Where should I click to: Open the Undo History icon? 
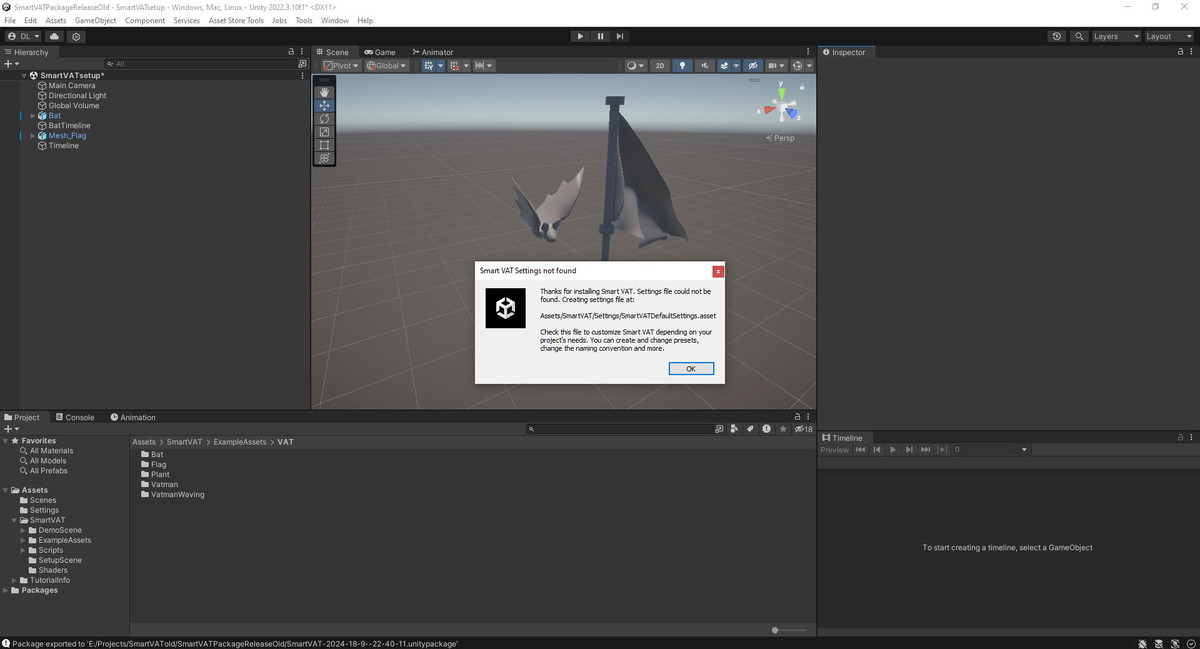pos(1057,37)
